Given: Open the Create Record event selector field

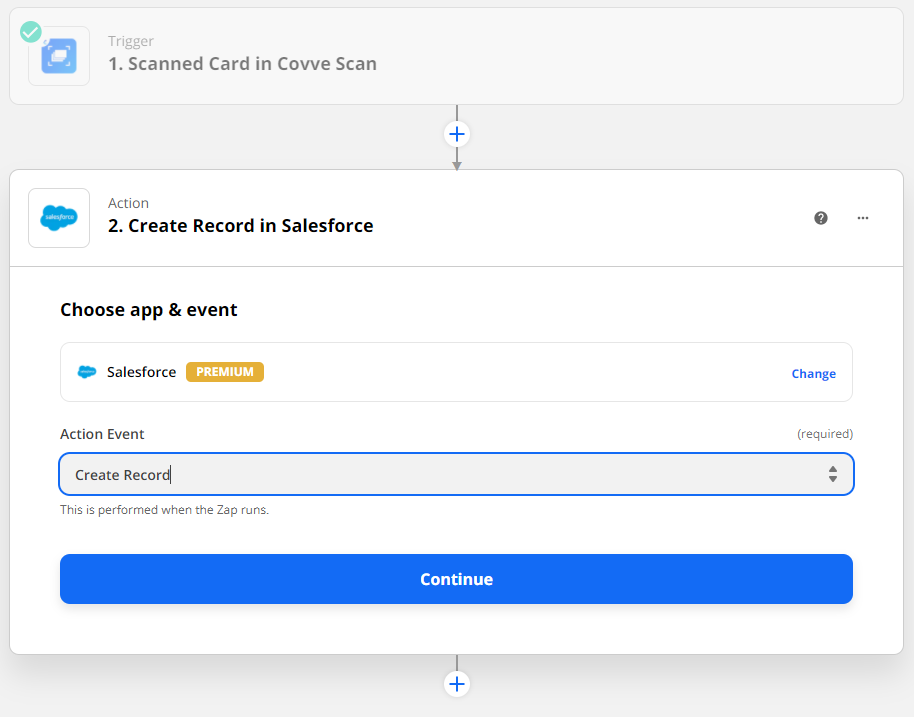Looking at the screenshot, I should pyautogui.click(x=440, y=475).
